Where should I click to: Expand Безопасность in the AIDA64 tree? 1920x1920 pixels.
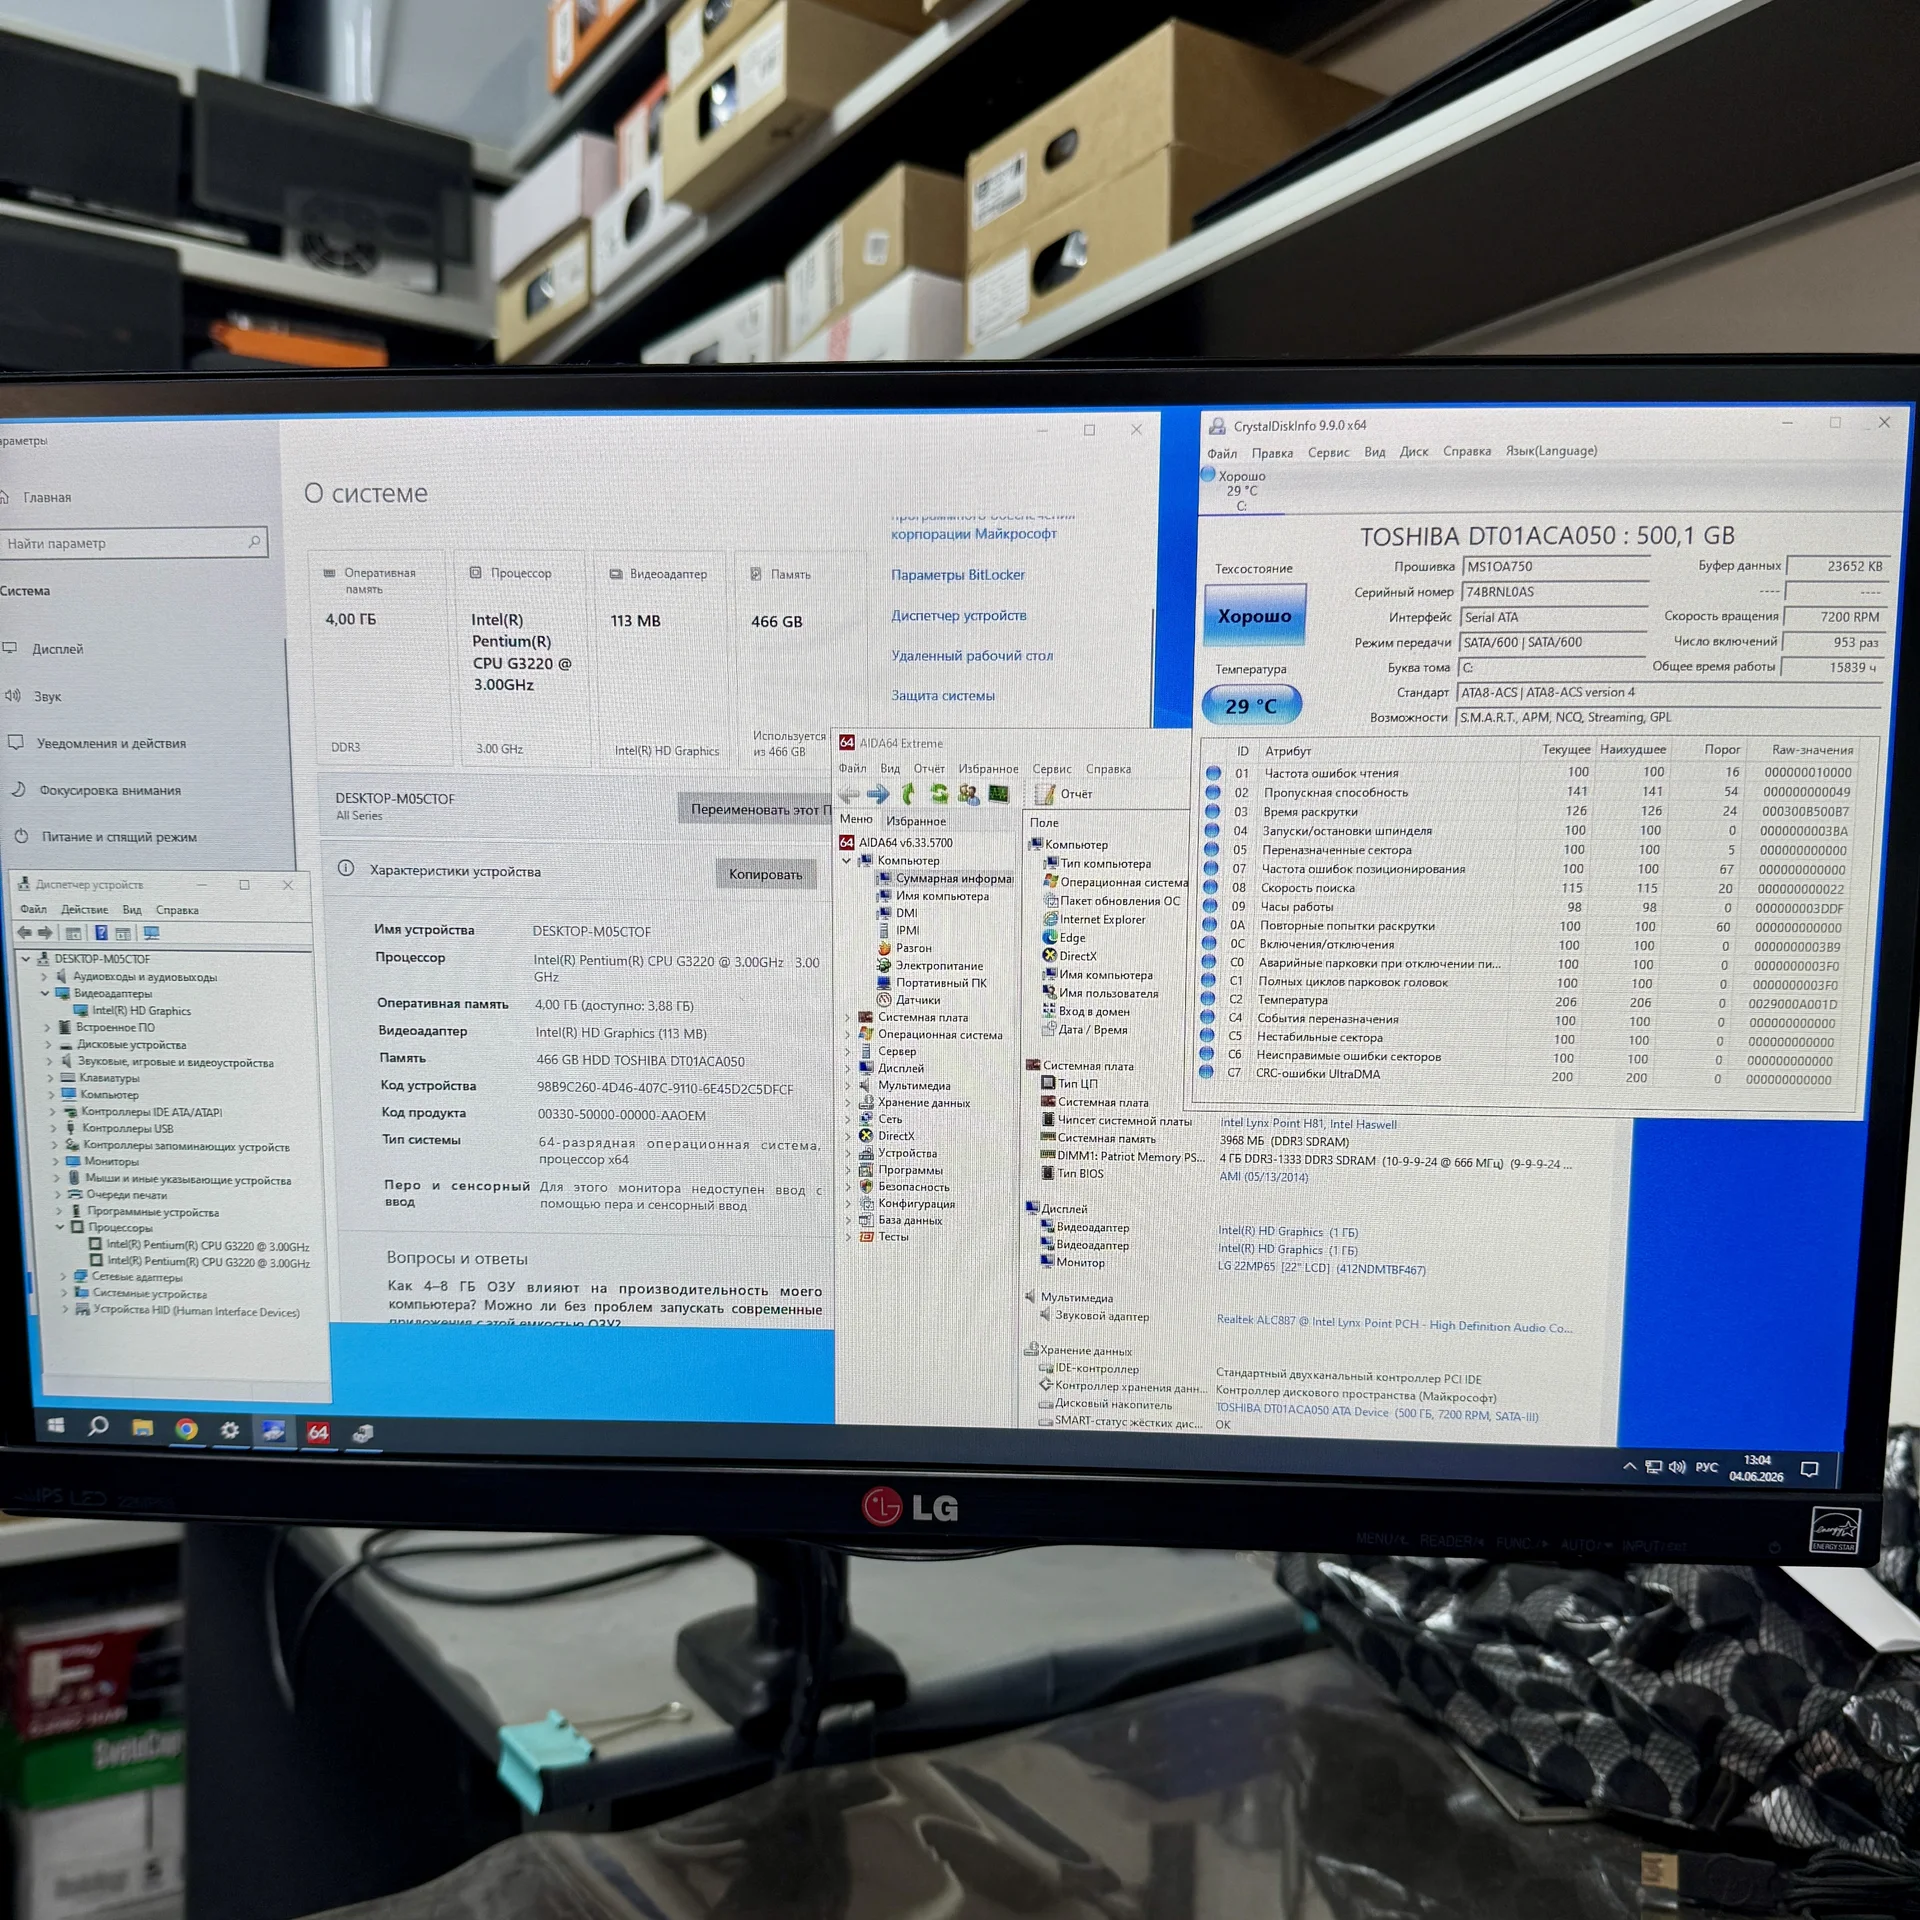[848, 1187]
